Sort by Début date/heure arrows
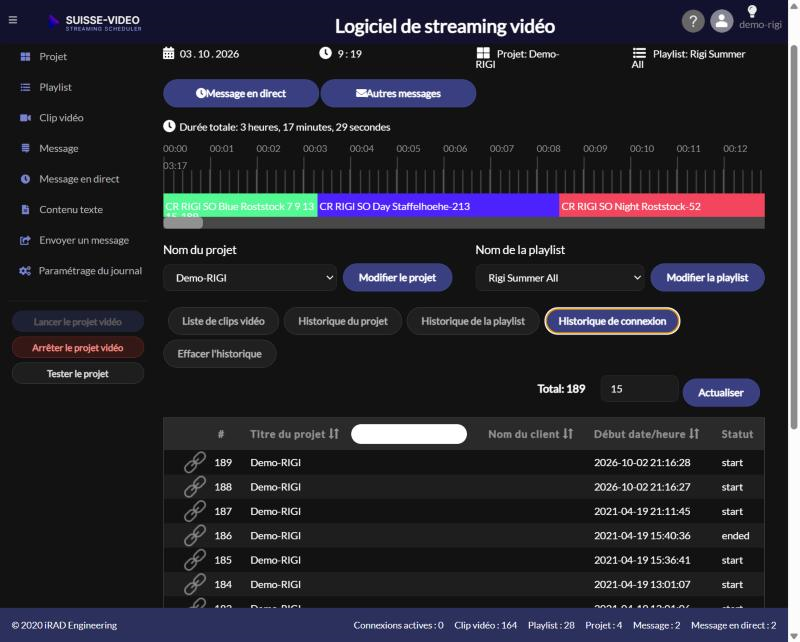800x642 pixels. pyautogui.click(x=694, y=434)
